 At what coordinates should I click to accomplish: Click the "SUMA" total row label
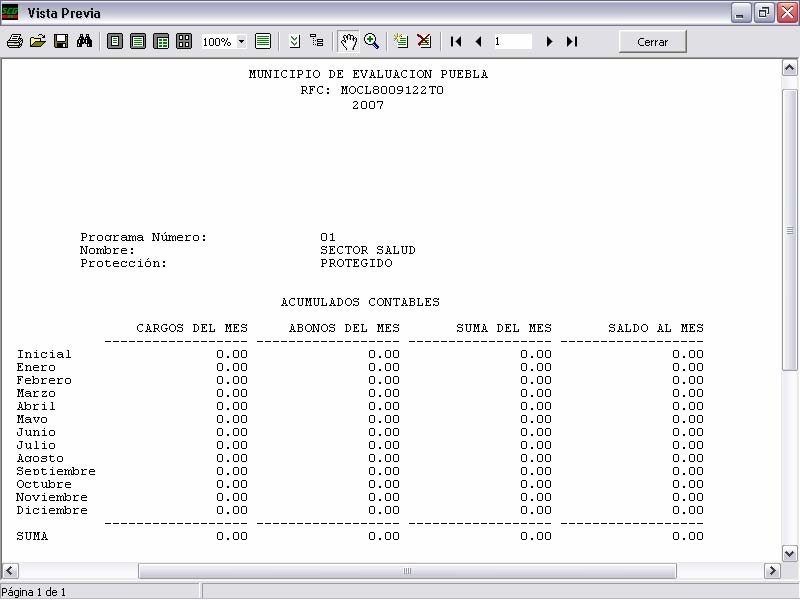32,536
